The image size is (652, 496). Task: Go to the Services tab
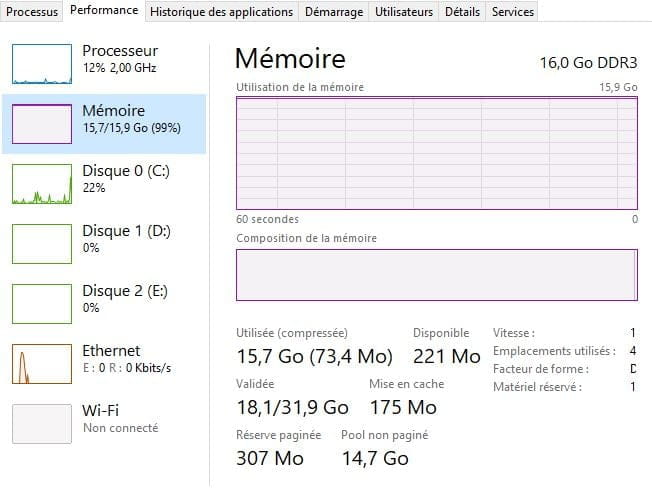514,12
